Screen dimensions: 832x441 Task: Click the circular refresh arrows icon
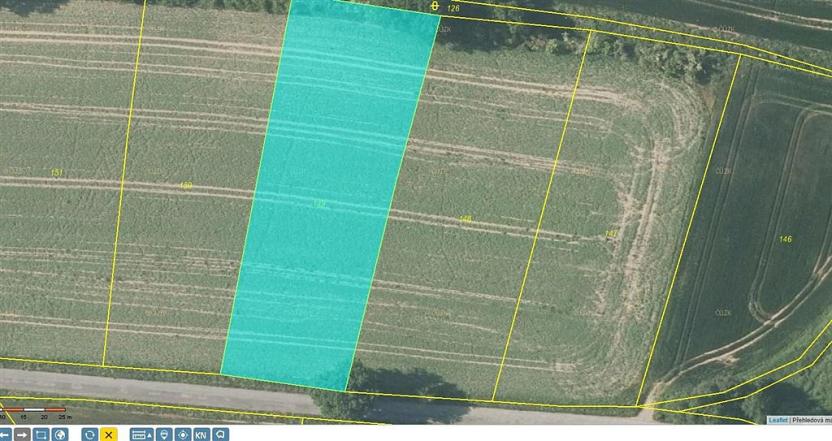click(x=89, y=434)
